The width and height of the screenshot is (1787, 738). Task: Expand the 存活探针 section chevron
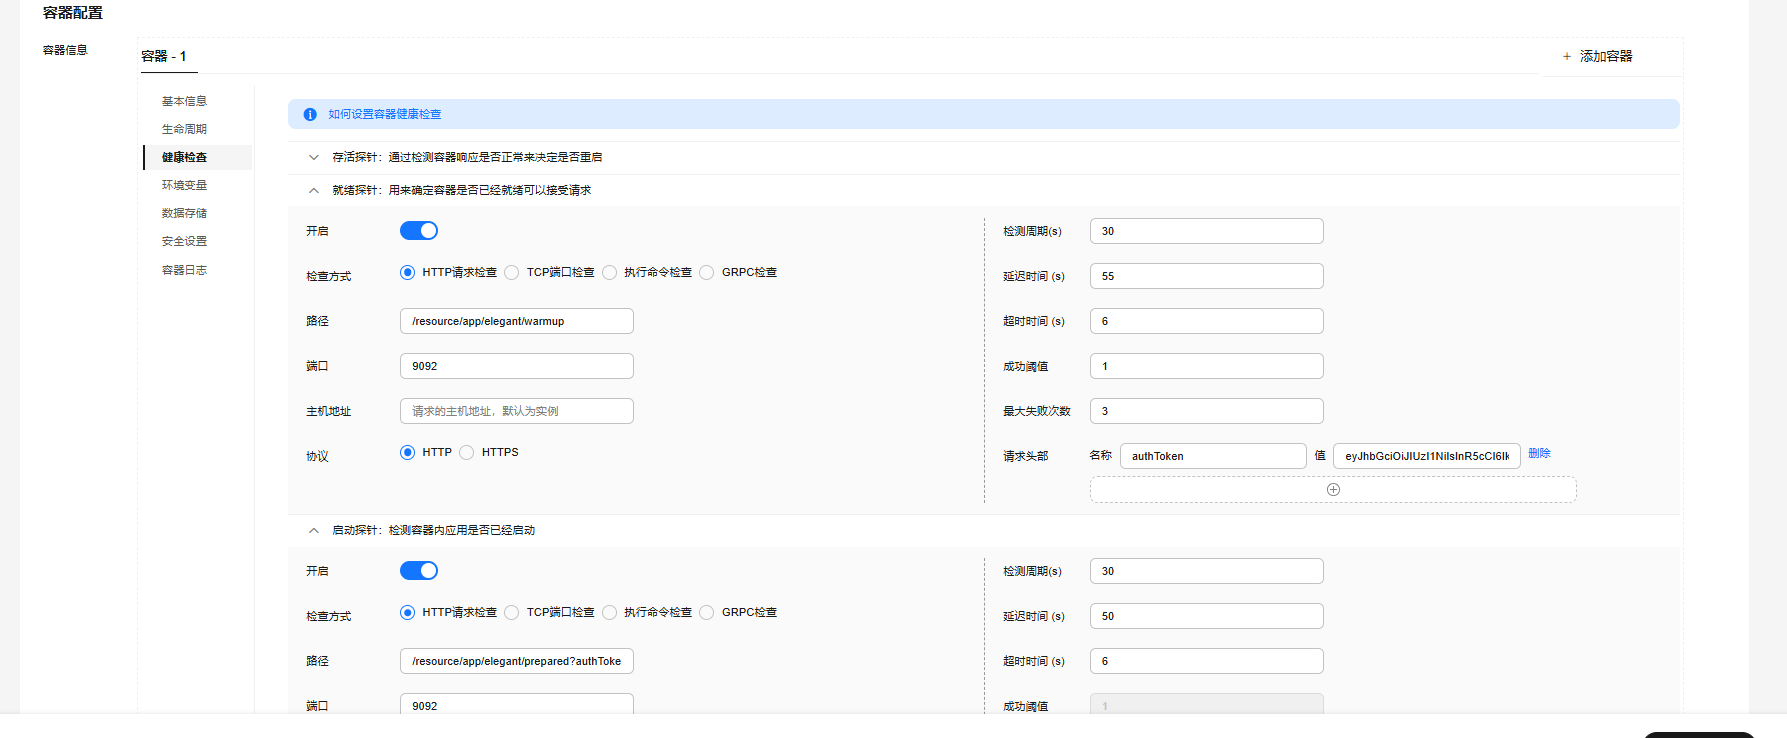coord(314,158)
